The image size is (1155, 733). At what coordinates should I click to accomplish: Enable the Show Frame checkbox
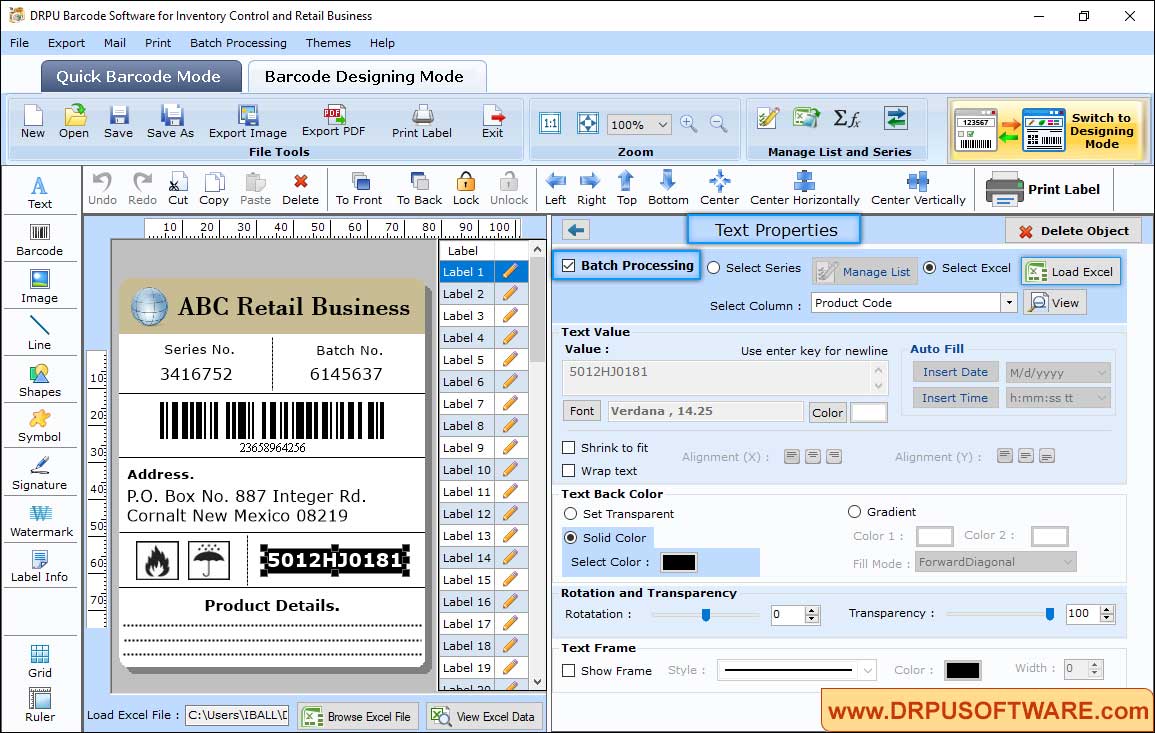(569, 671)
